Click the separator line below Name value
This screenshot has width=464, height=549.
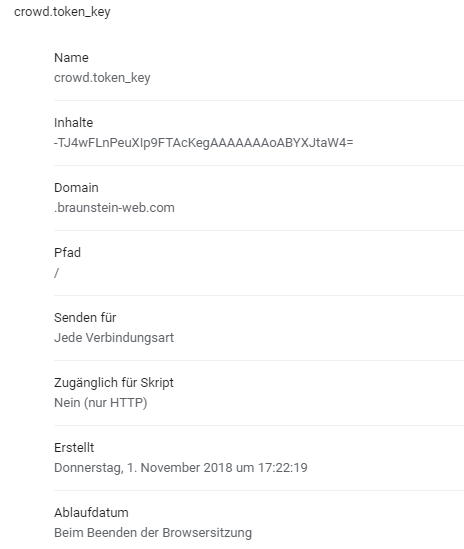coord(259,100)
